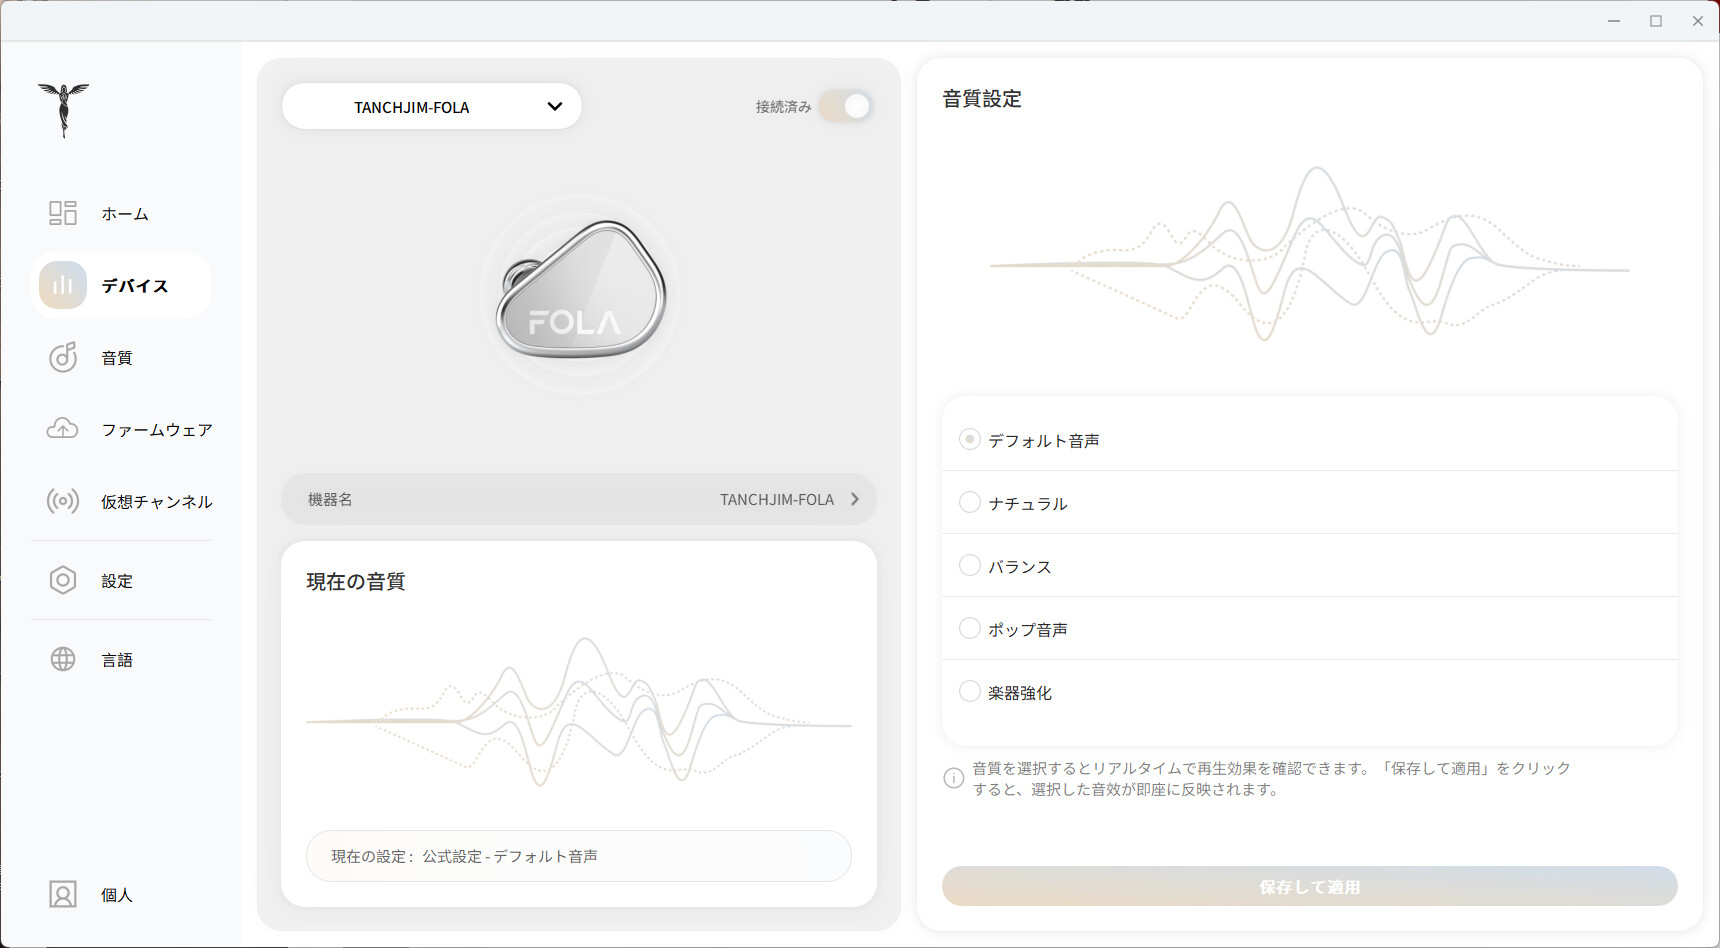Click the settings hexagon icon
This screenshot has width=1720, height=948.
(63, 580)
